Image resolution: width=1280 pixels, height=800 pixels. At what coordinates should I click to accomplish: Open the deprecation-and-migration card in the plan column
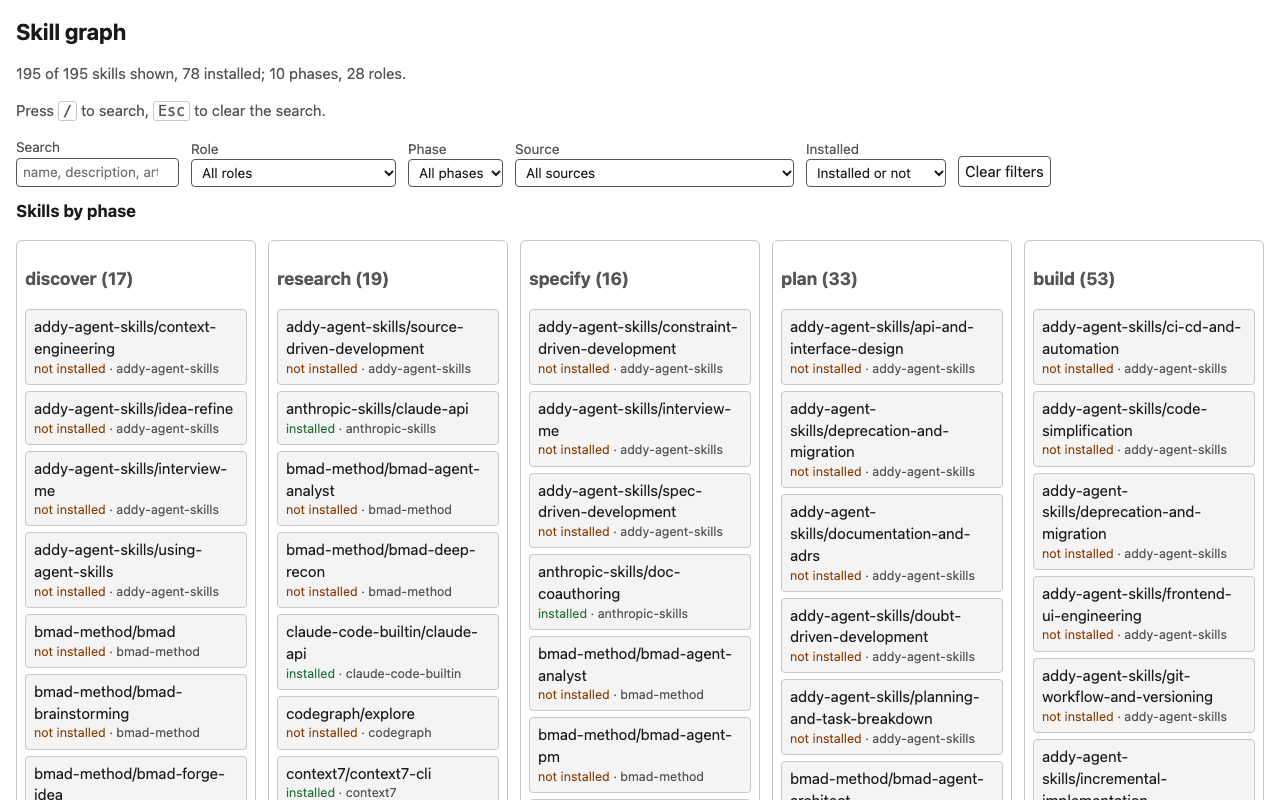pyautogui.click(x=892, y=440)
